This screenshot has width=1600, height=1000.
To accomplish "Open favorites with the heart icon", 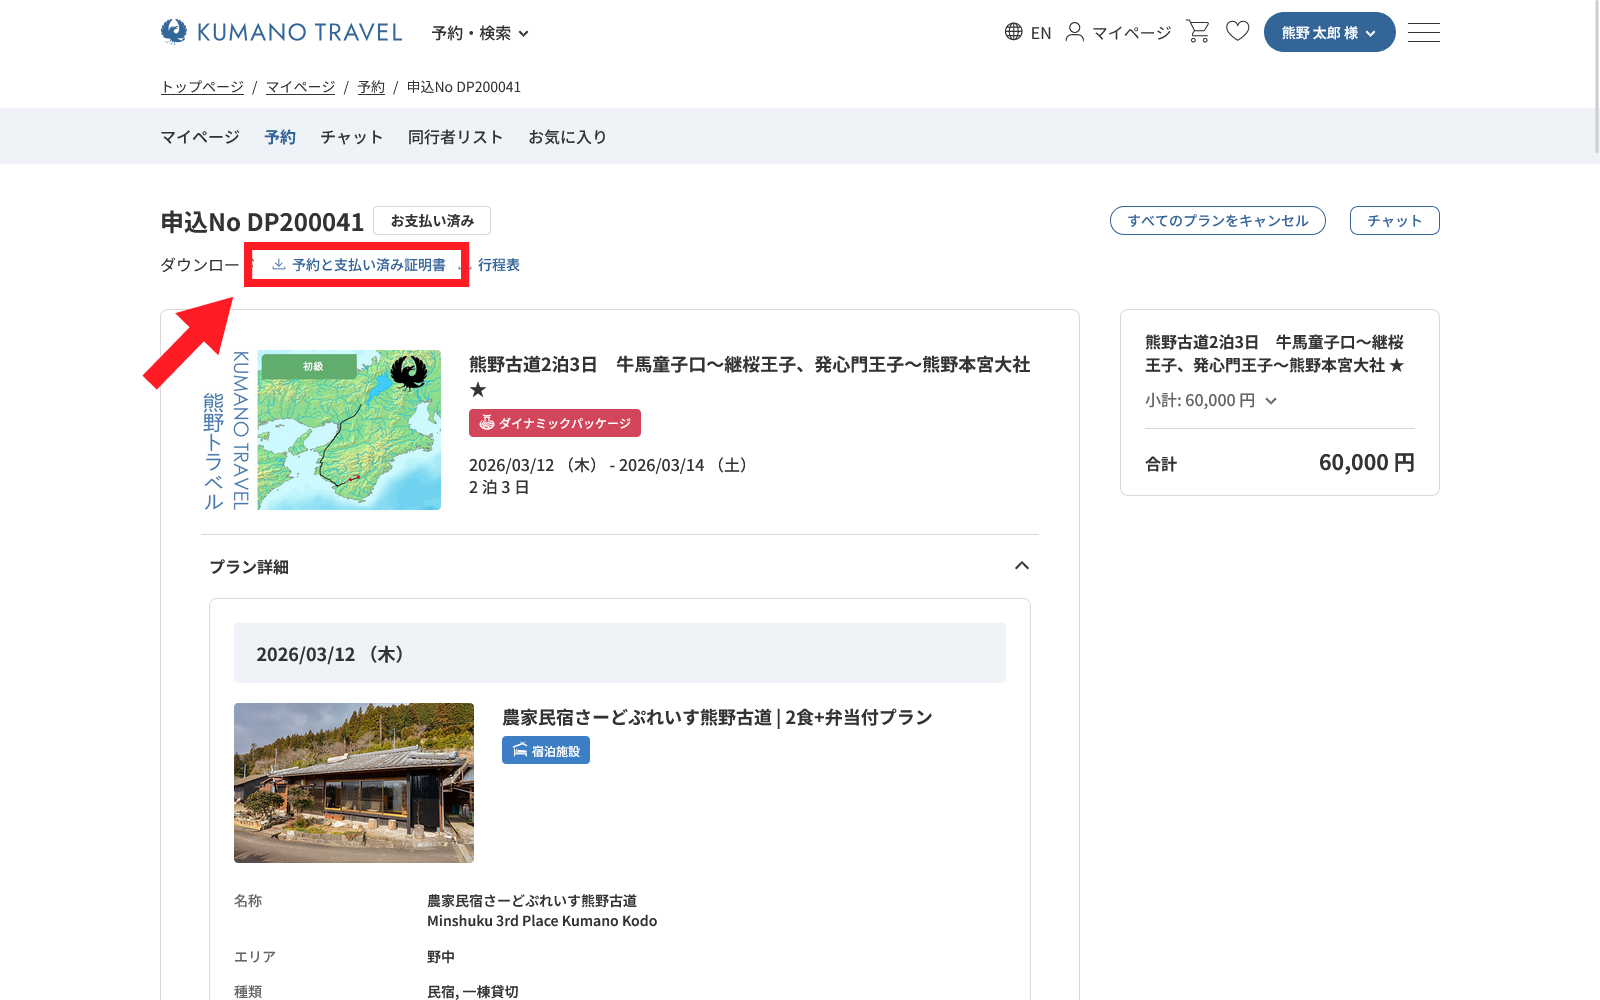I will [x=1237, y=32].
